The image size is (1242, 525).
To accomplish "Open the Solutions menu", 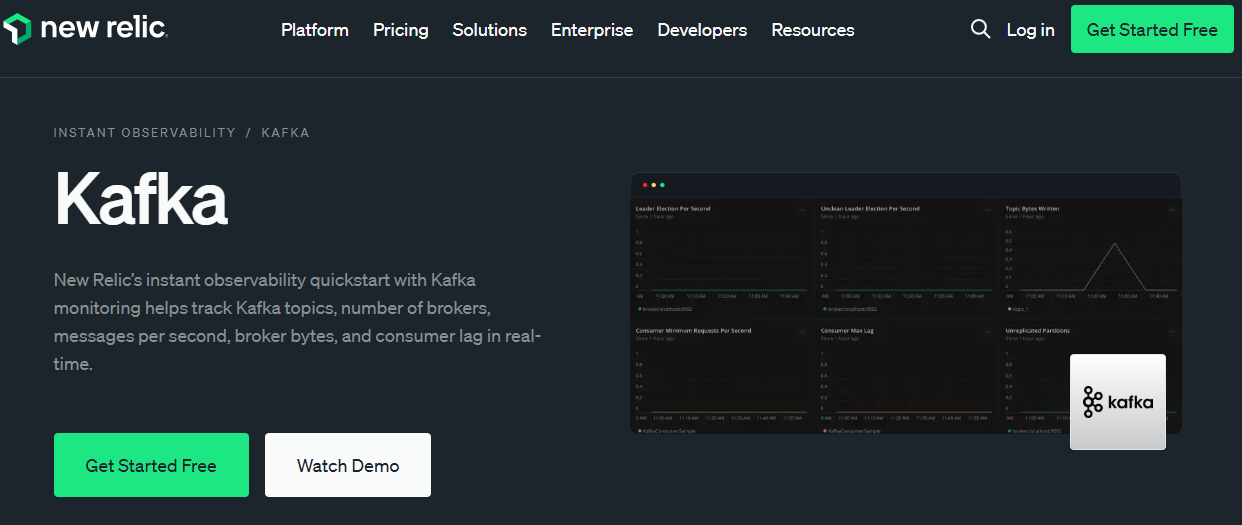I will point(490,30).
